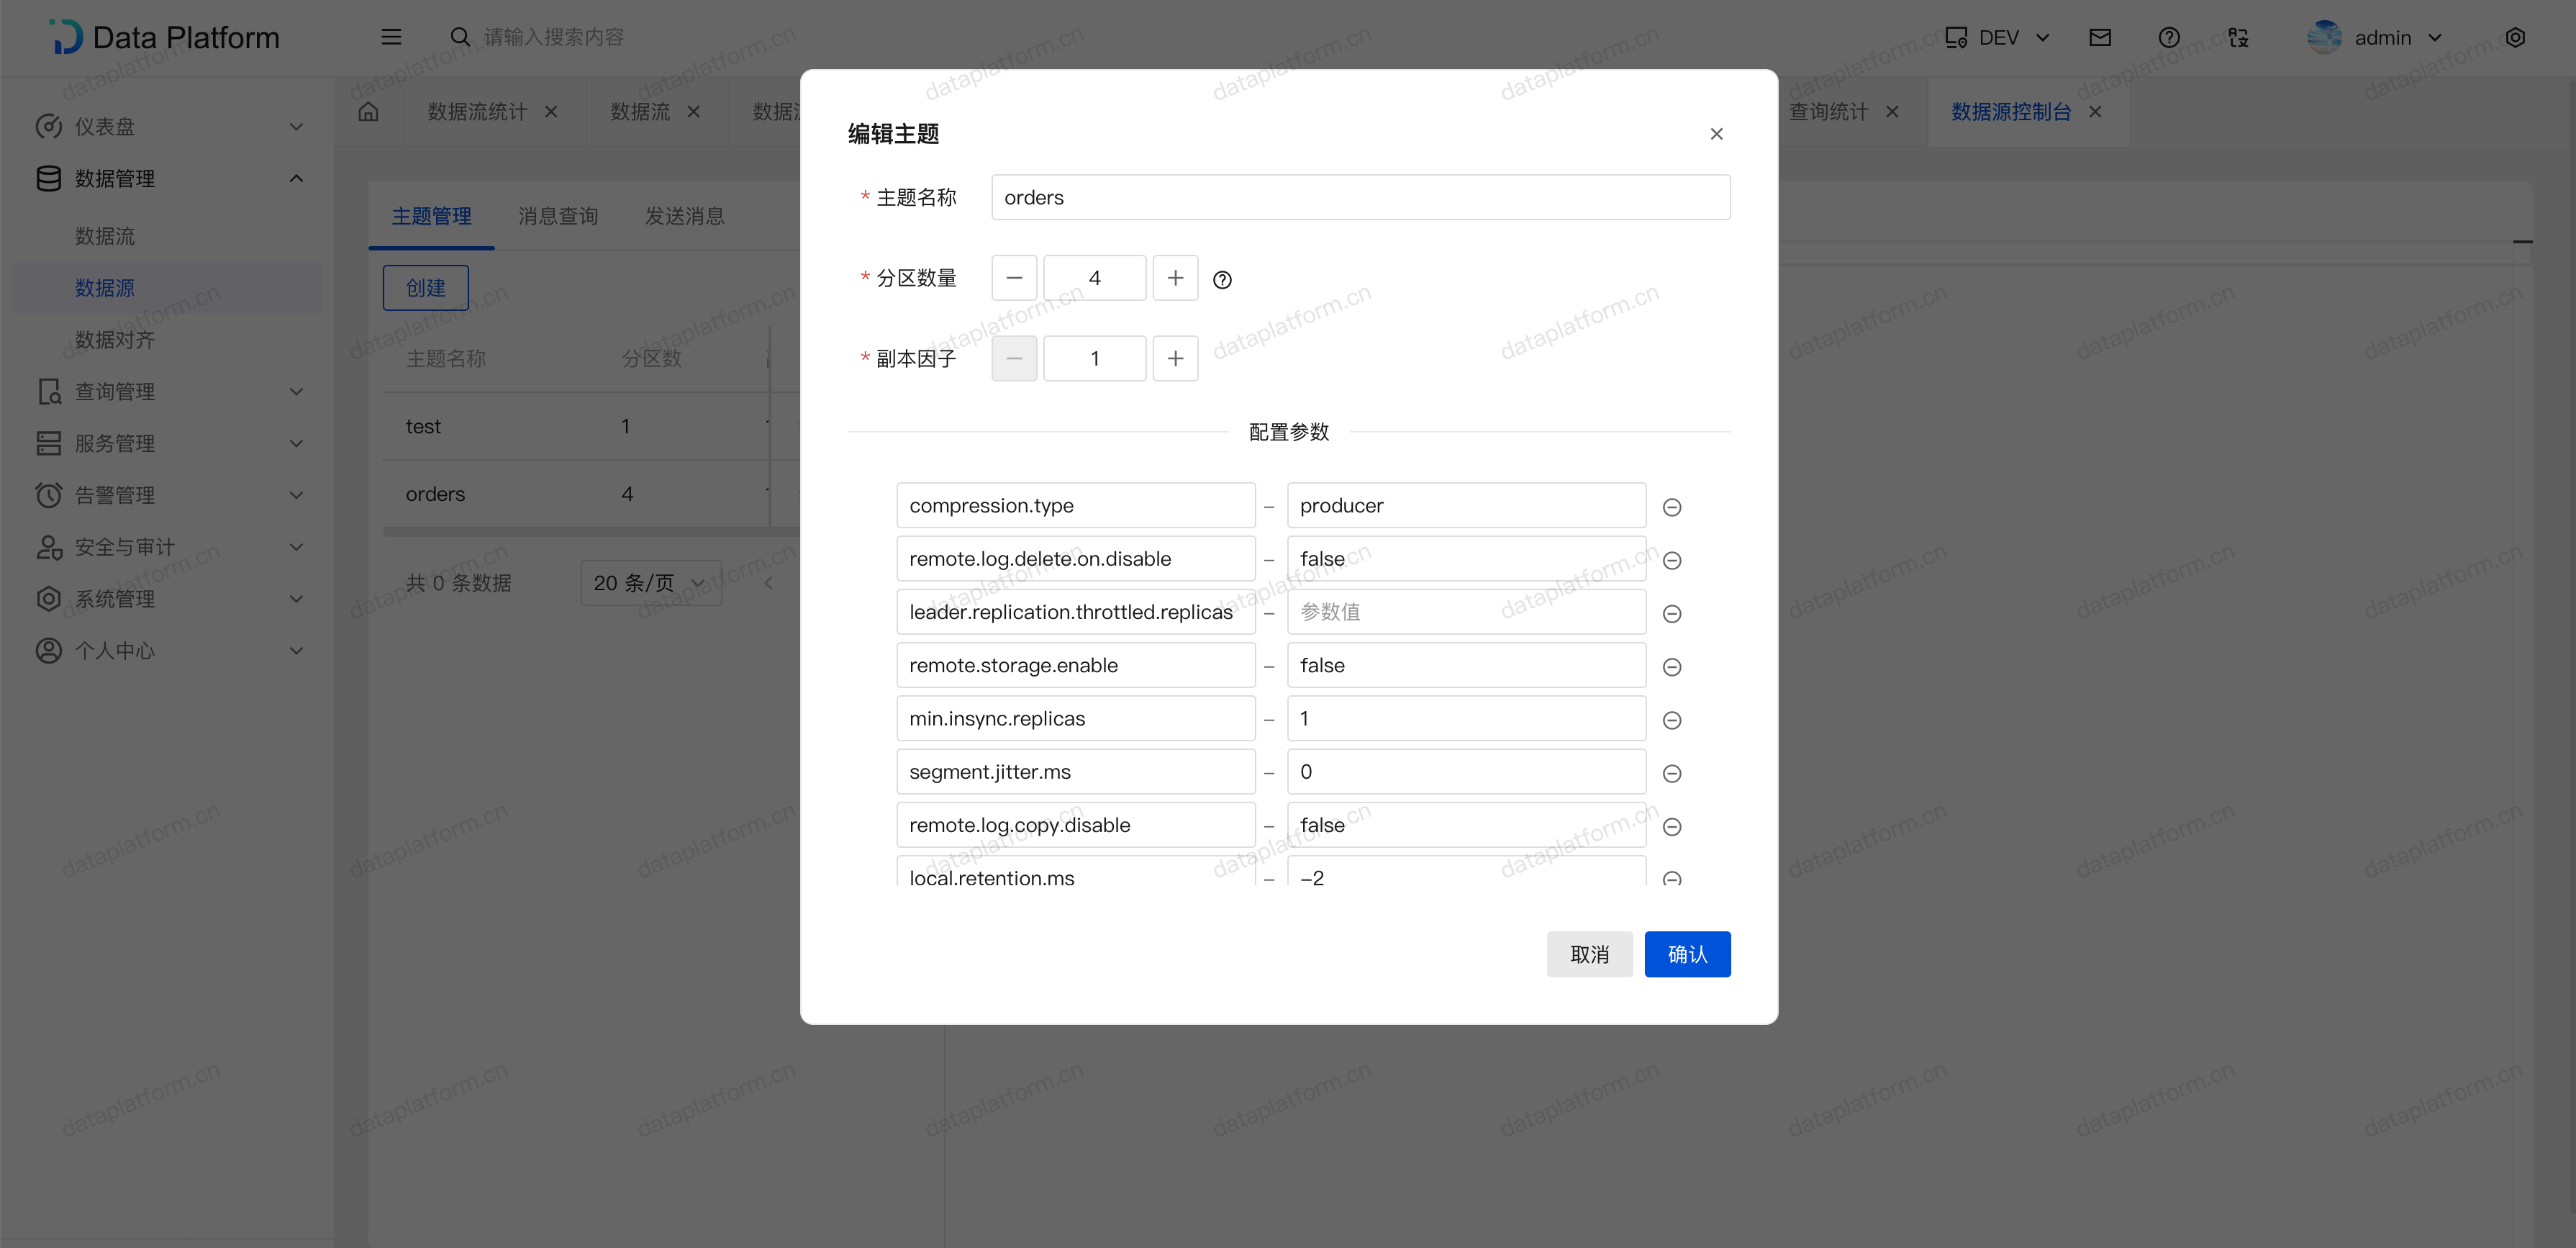Image resolution: width=2576 pixels, height=1248 pixels.
Task: Toggle the sidebar collapse hamburger icon
Action: pos(391,37)
